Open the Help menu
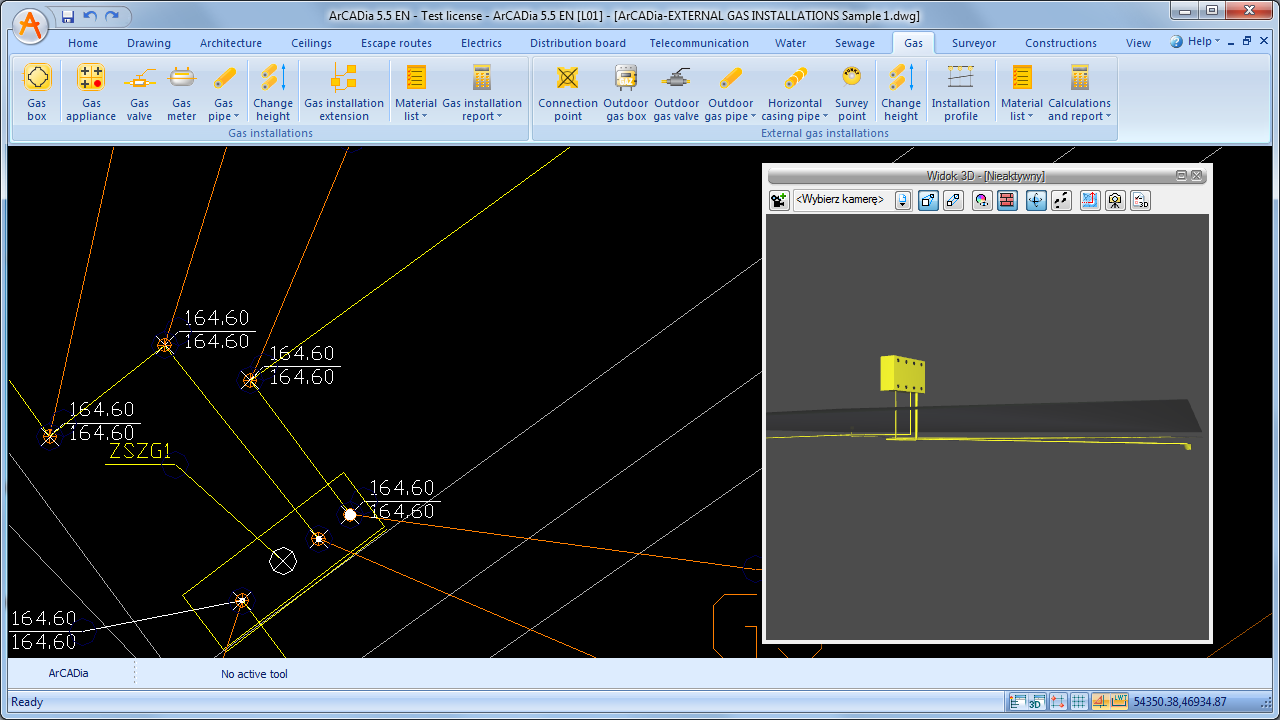This screenshot has height=720, width=1280. coord(1195,42)
